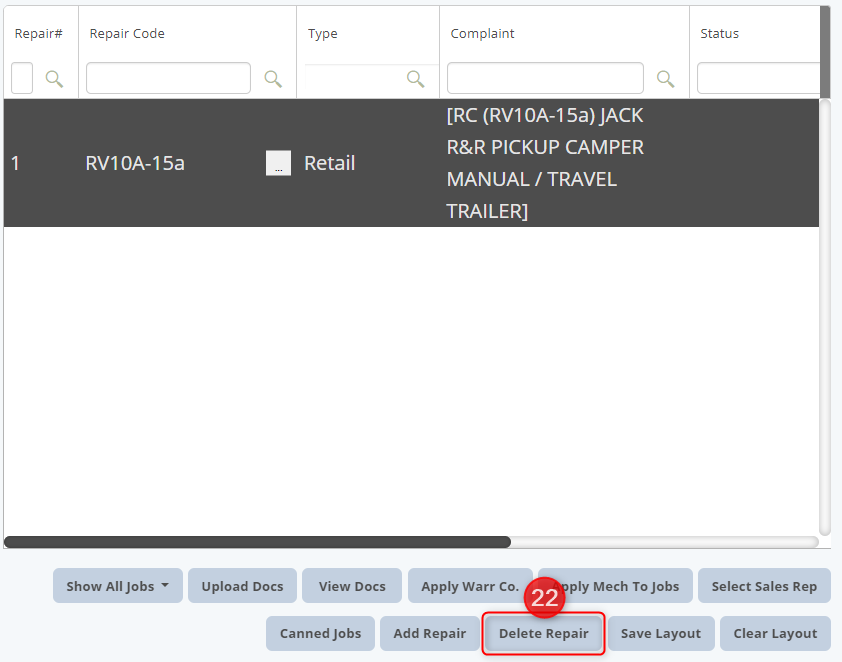Screen dimensions: 842x662
Task: Click the Repair# column search magnifier icon
Action: [54, 79]
